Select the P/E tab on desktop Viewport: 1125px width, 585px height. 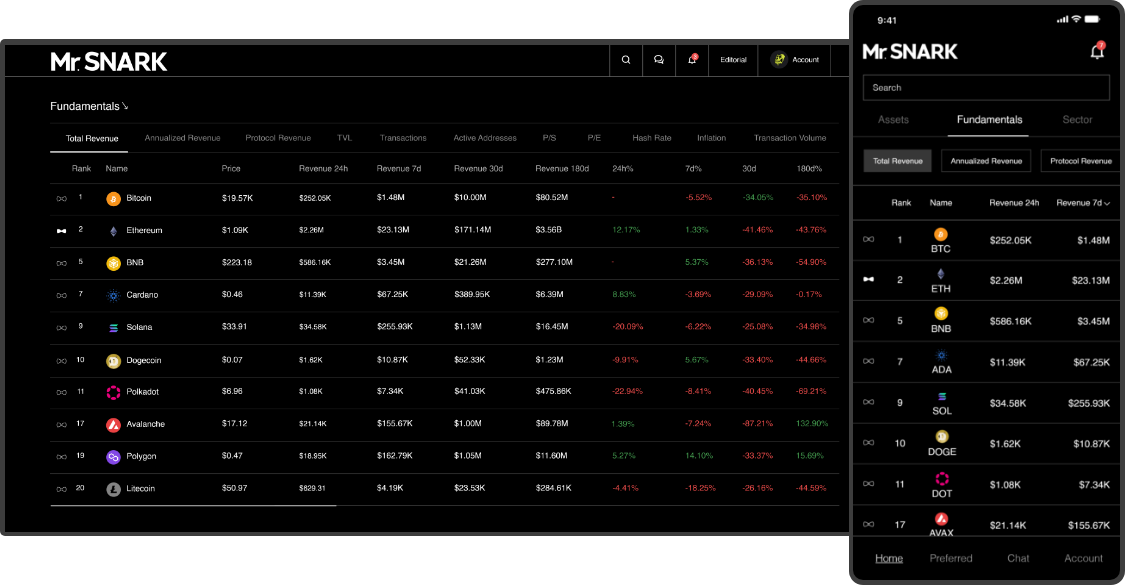point(594,138)
